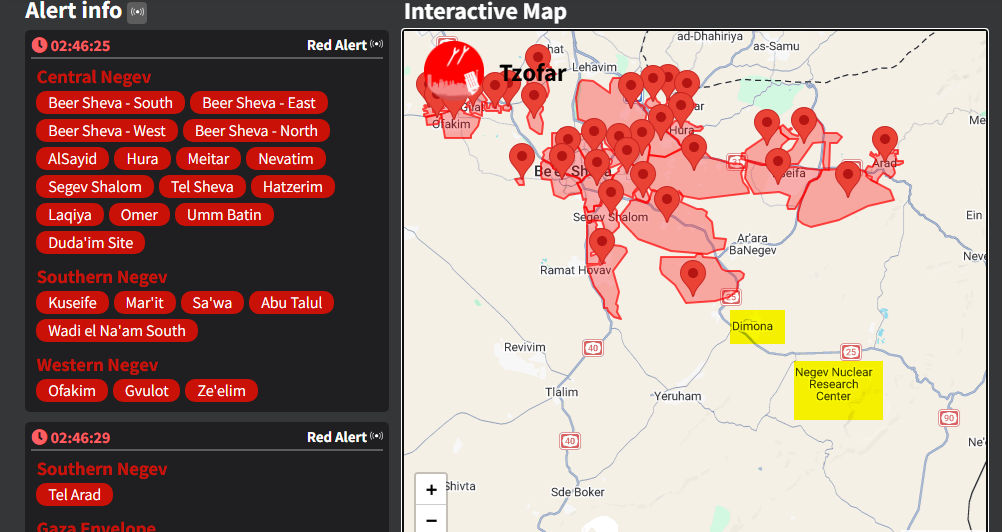Click the clock icon next to 02:46:29
Screen dimensions: 1002x532
point(40,437)
